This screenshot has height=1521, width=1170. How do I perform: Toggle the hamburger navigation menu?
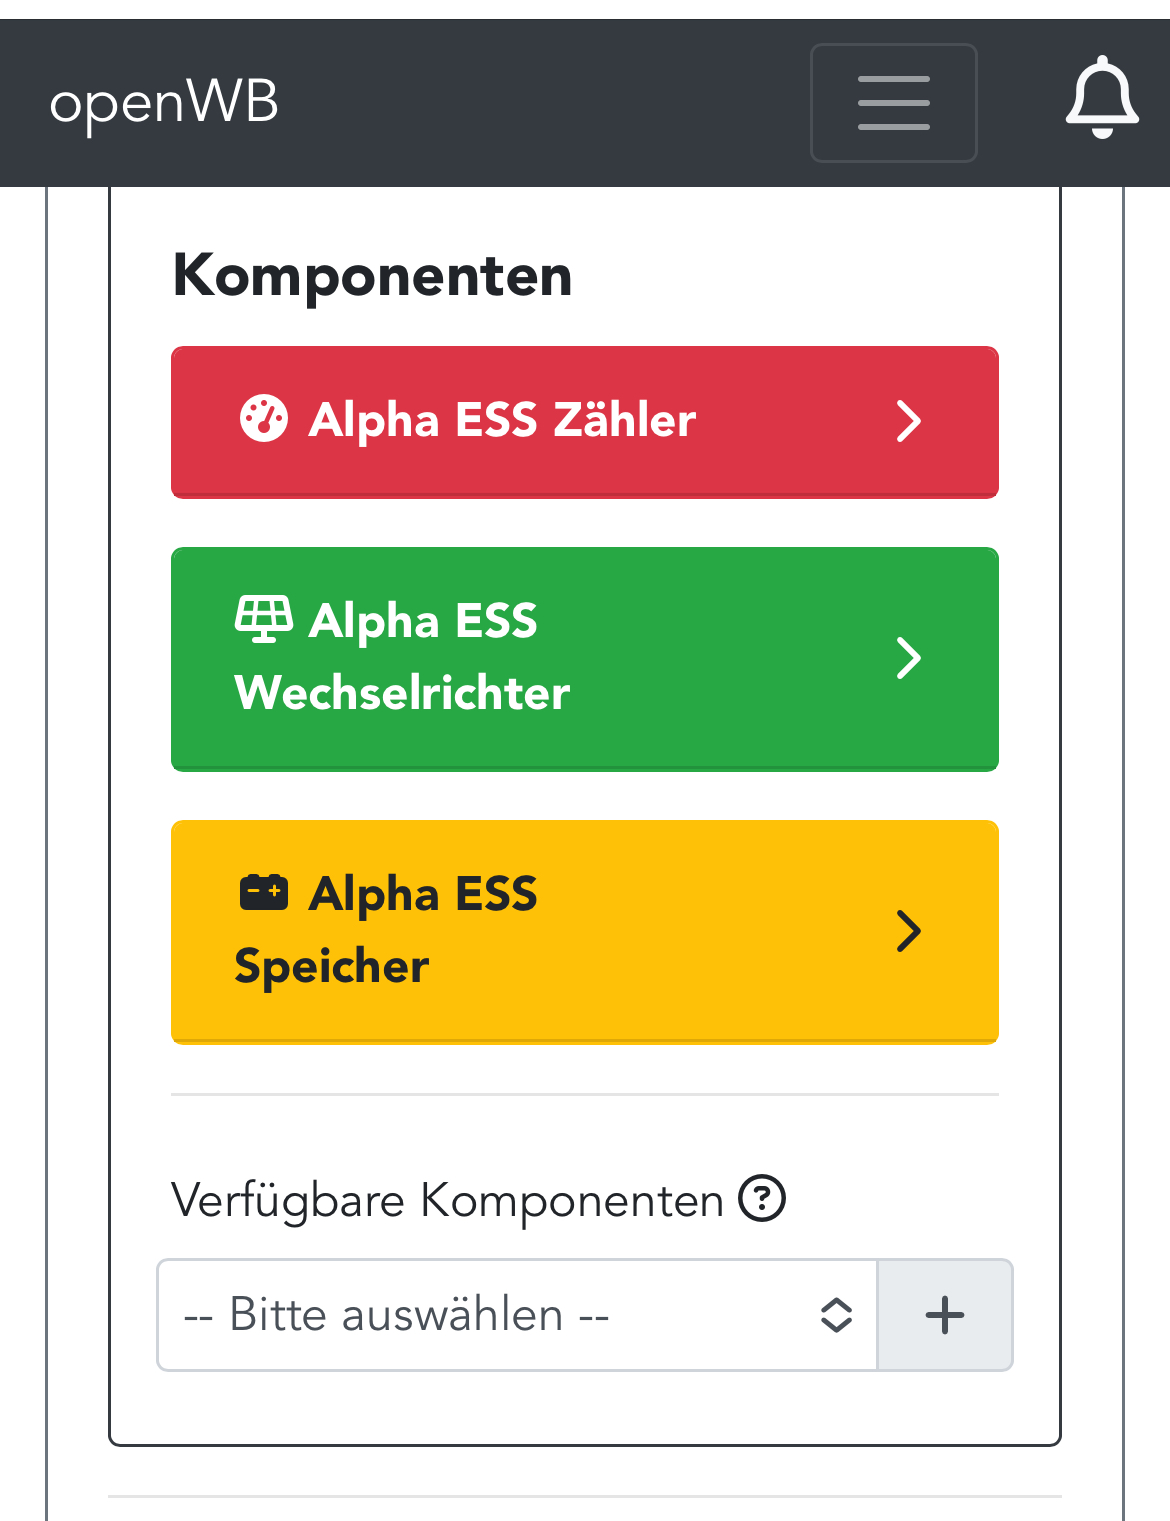894,102
